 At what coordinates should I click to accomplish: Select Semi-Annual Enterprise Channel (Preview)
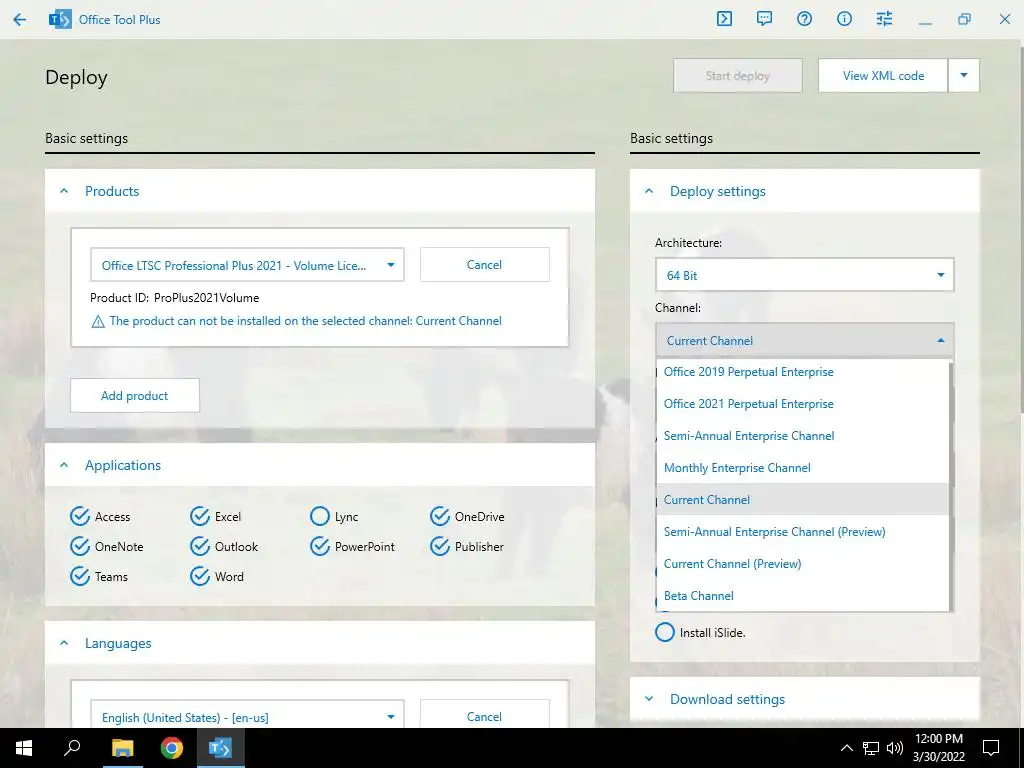pos(802,532)
